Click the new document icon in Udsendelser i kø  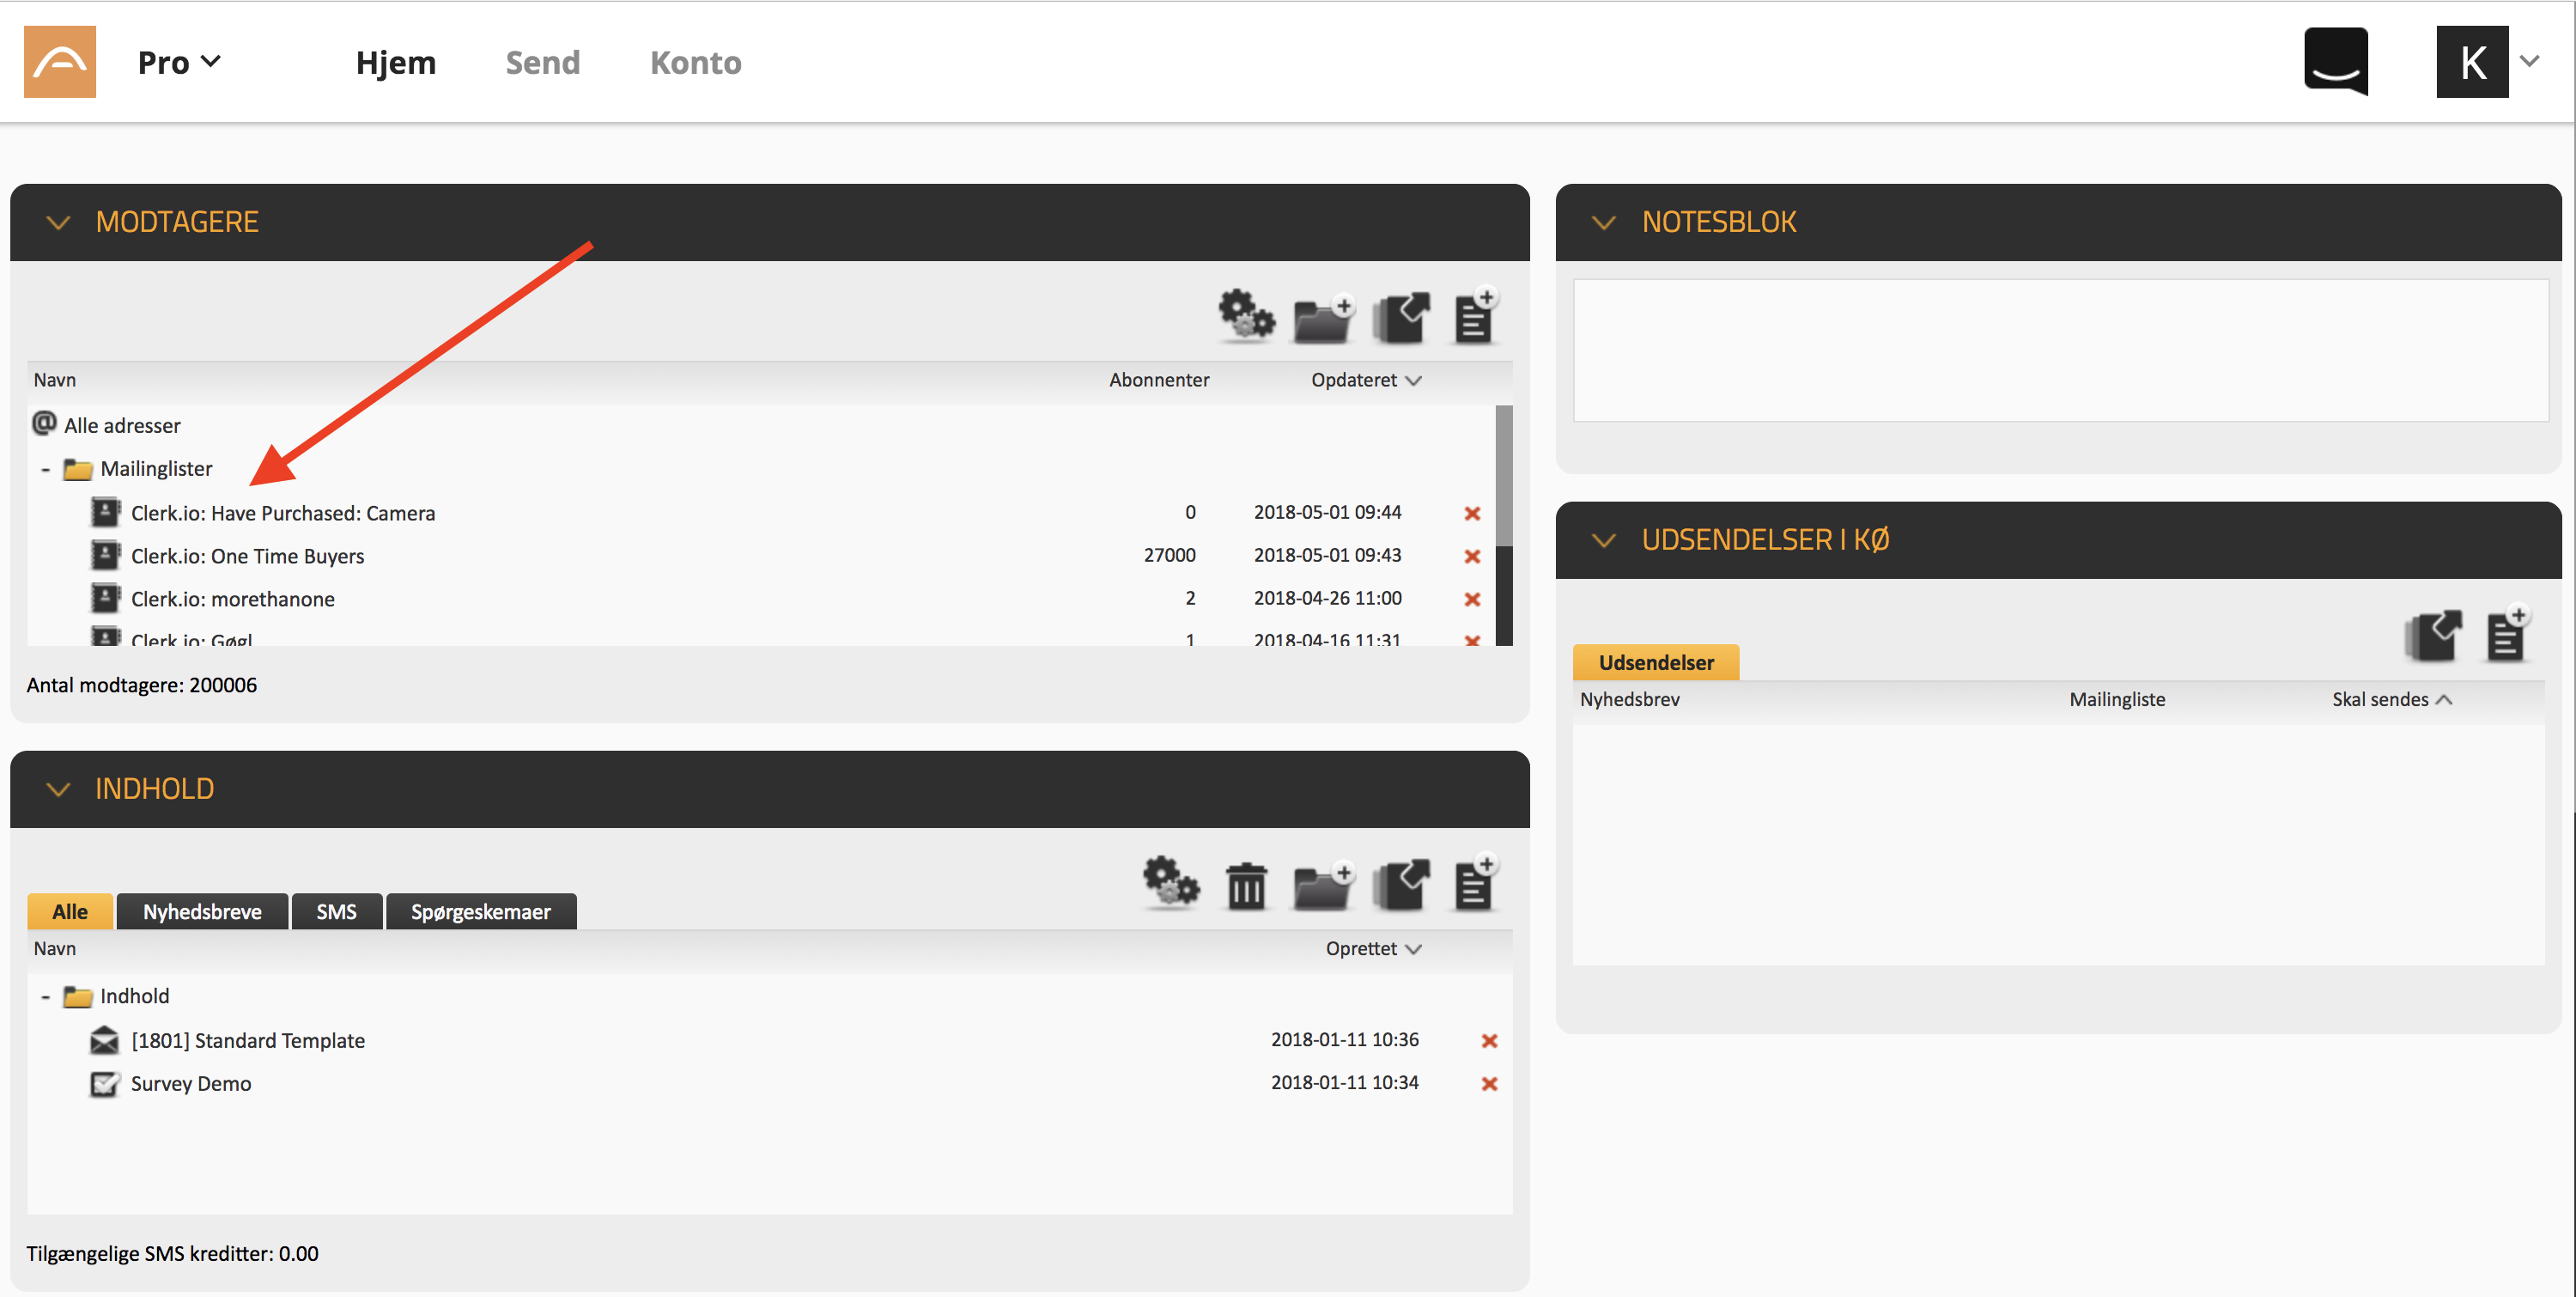pyautogui.click(x=2506, y=636)
